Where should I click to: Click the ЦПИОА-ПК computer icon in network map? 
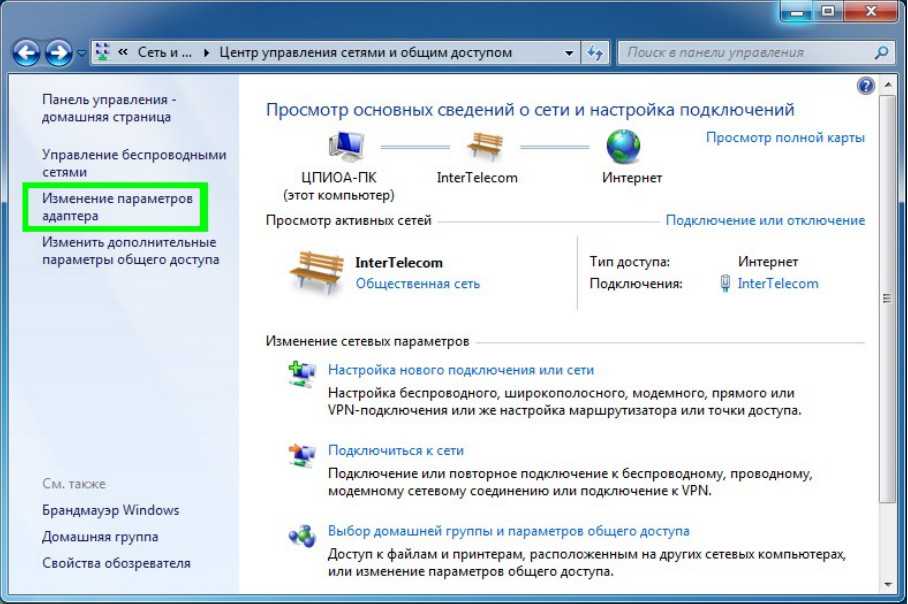pos(346,145)
